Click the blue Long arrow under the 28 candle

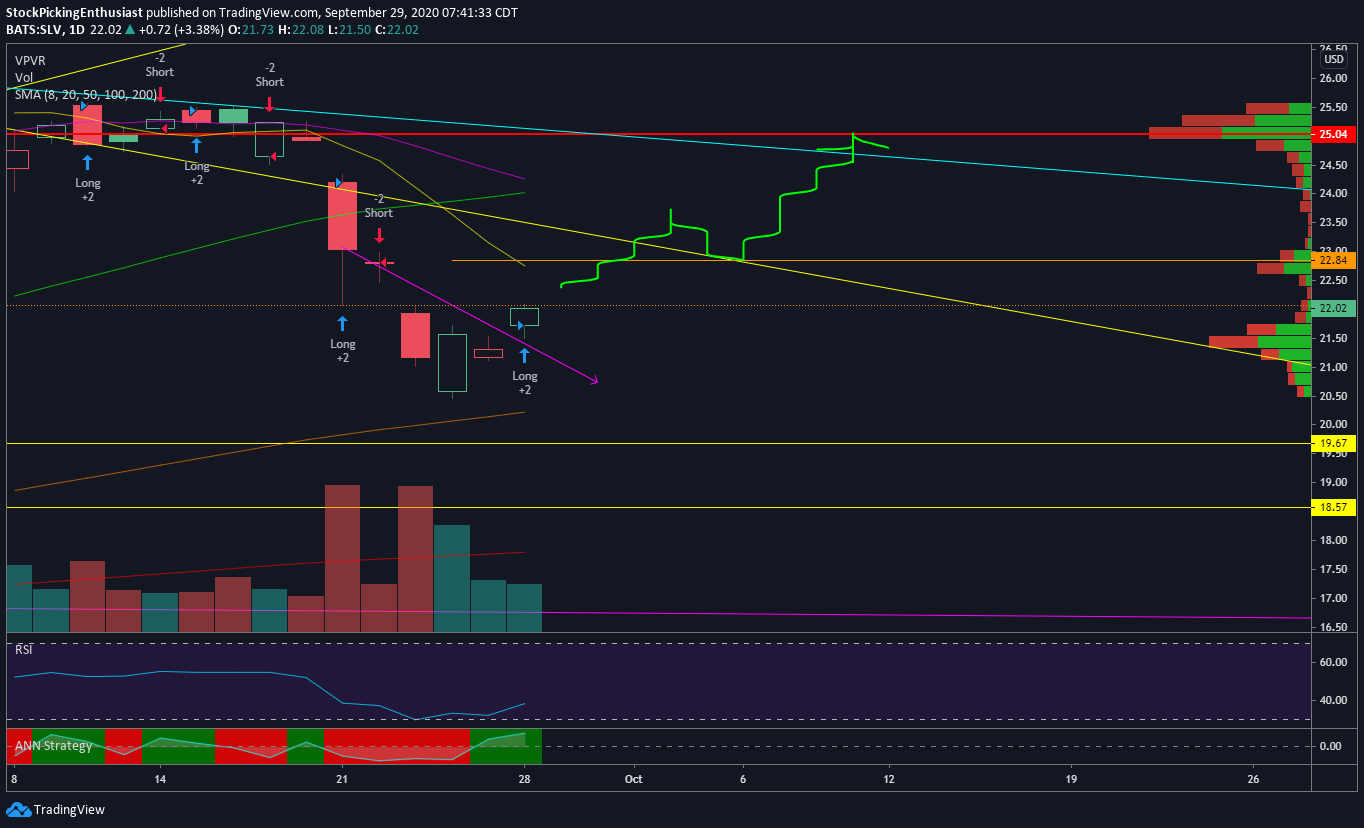click(x=523, y=355)
